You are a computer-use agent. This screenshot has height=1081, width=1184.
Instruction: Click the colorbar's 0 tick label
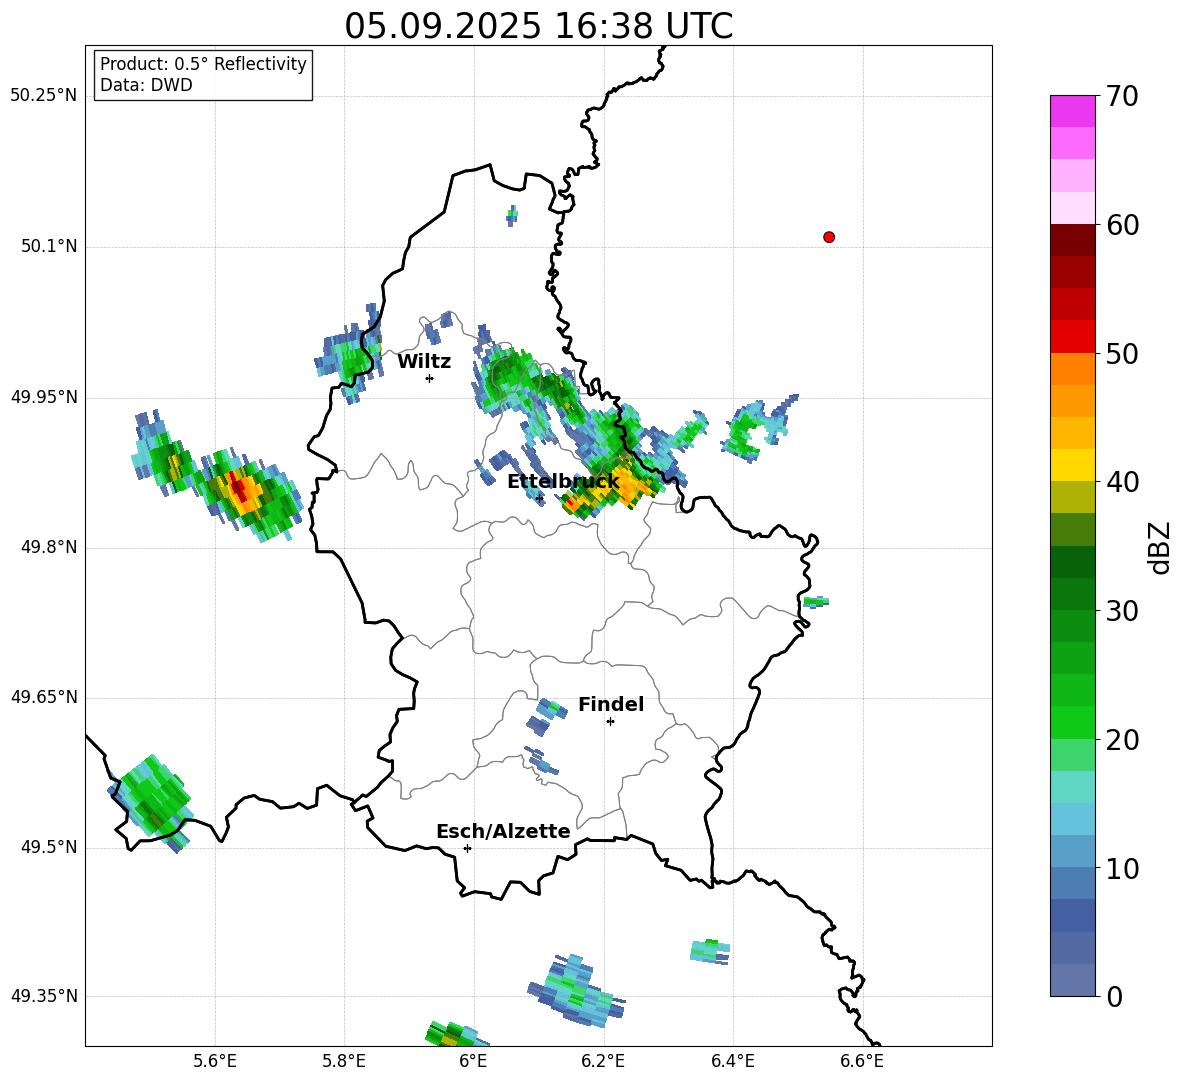click(1114, 996)
